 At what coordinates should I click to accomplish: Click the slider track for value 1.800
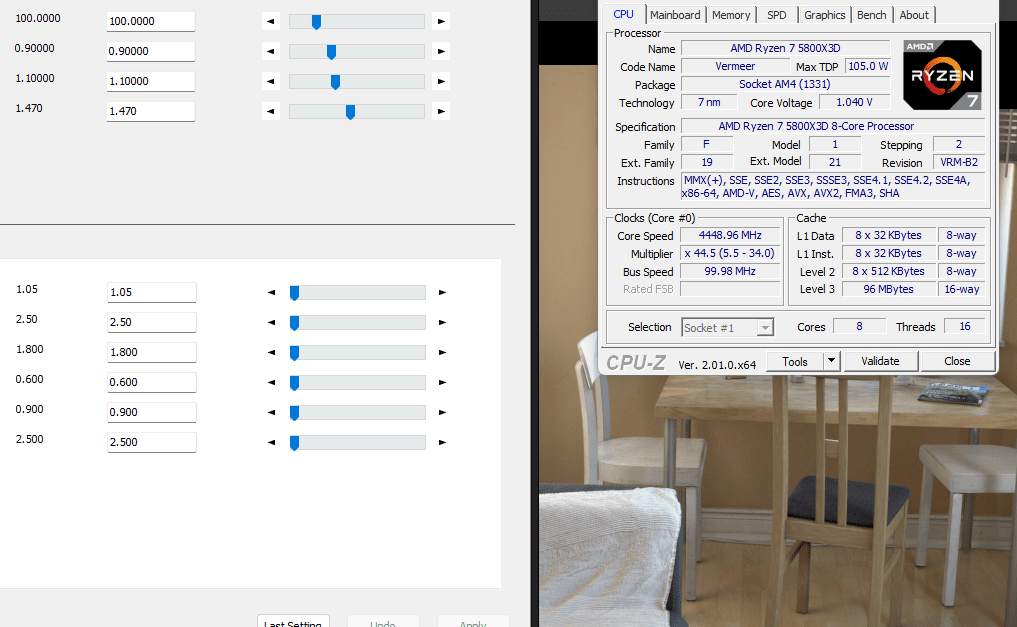pyautogui.click(x=357, y=352)
